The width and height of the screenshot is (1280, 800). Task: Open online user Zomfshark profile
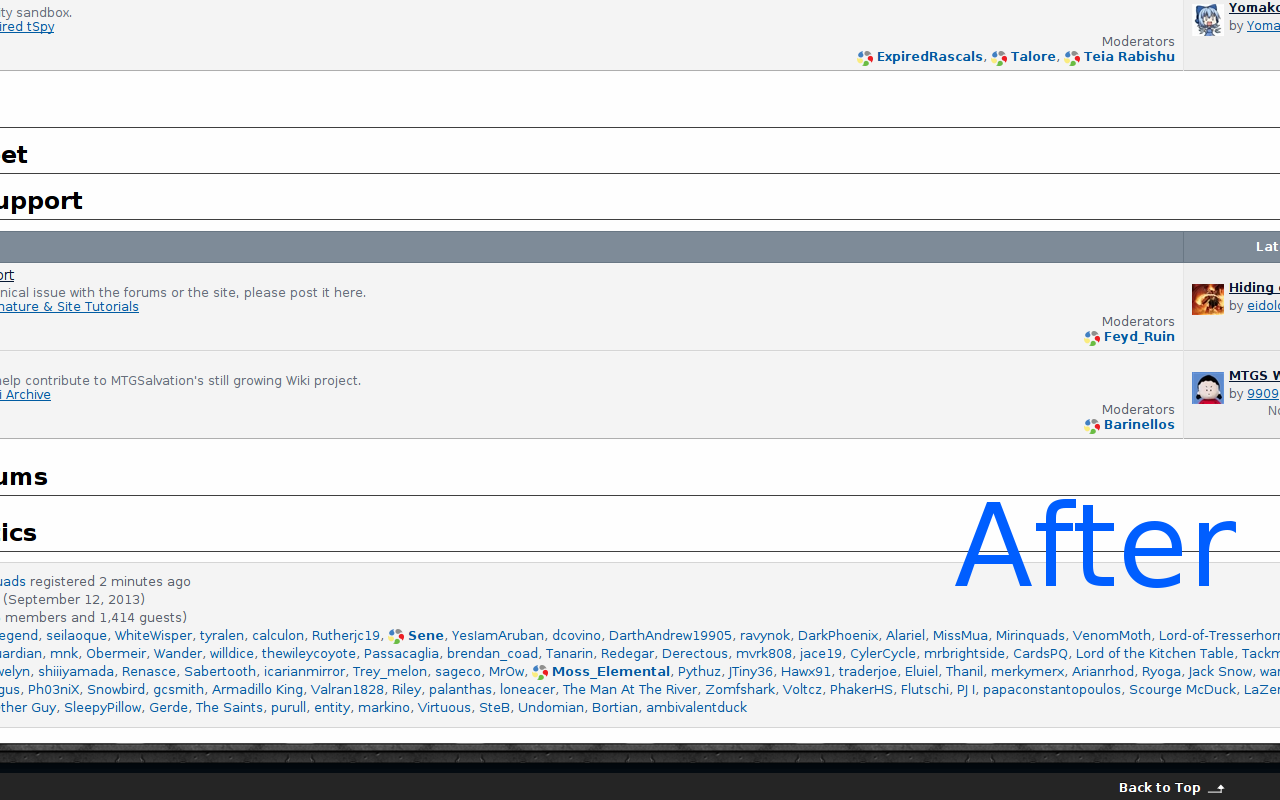click(x=740, y=690)
